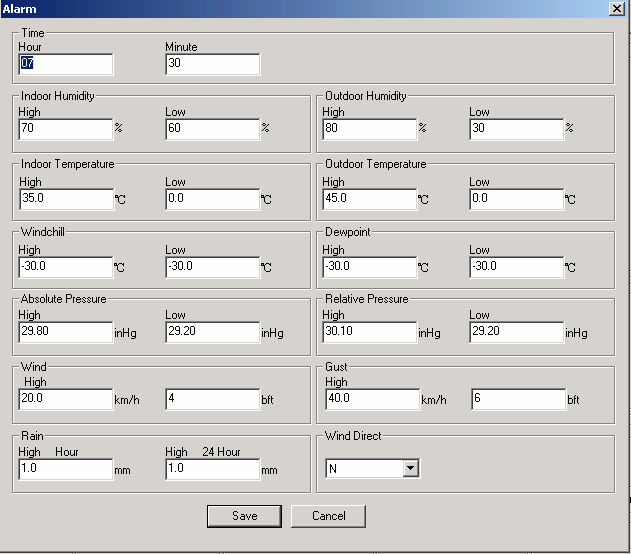Click the Windchill group label
The width and height of the screenshot is (631, 554).
point(43,232)
